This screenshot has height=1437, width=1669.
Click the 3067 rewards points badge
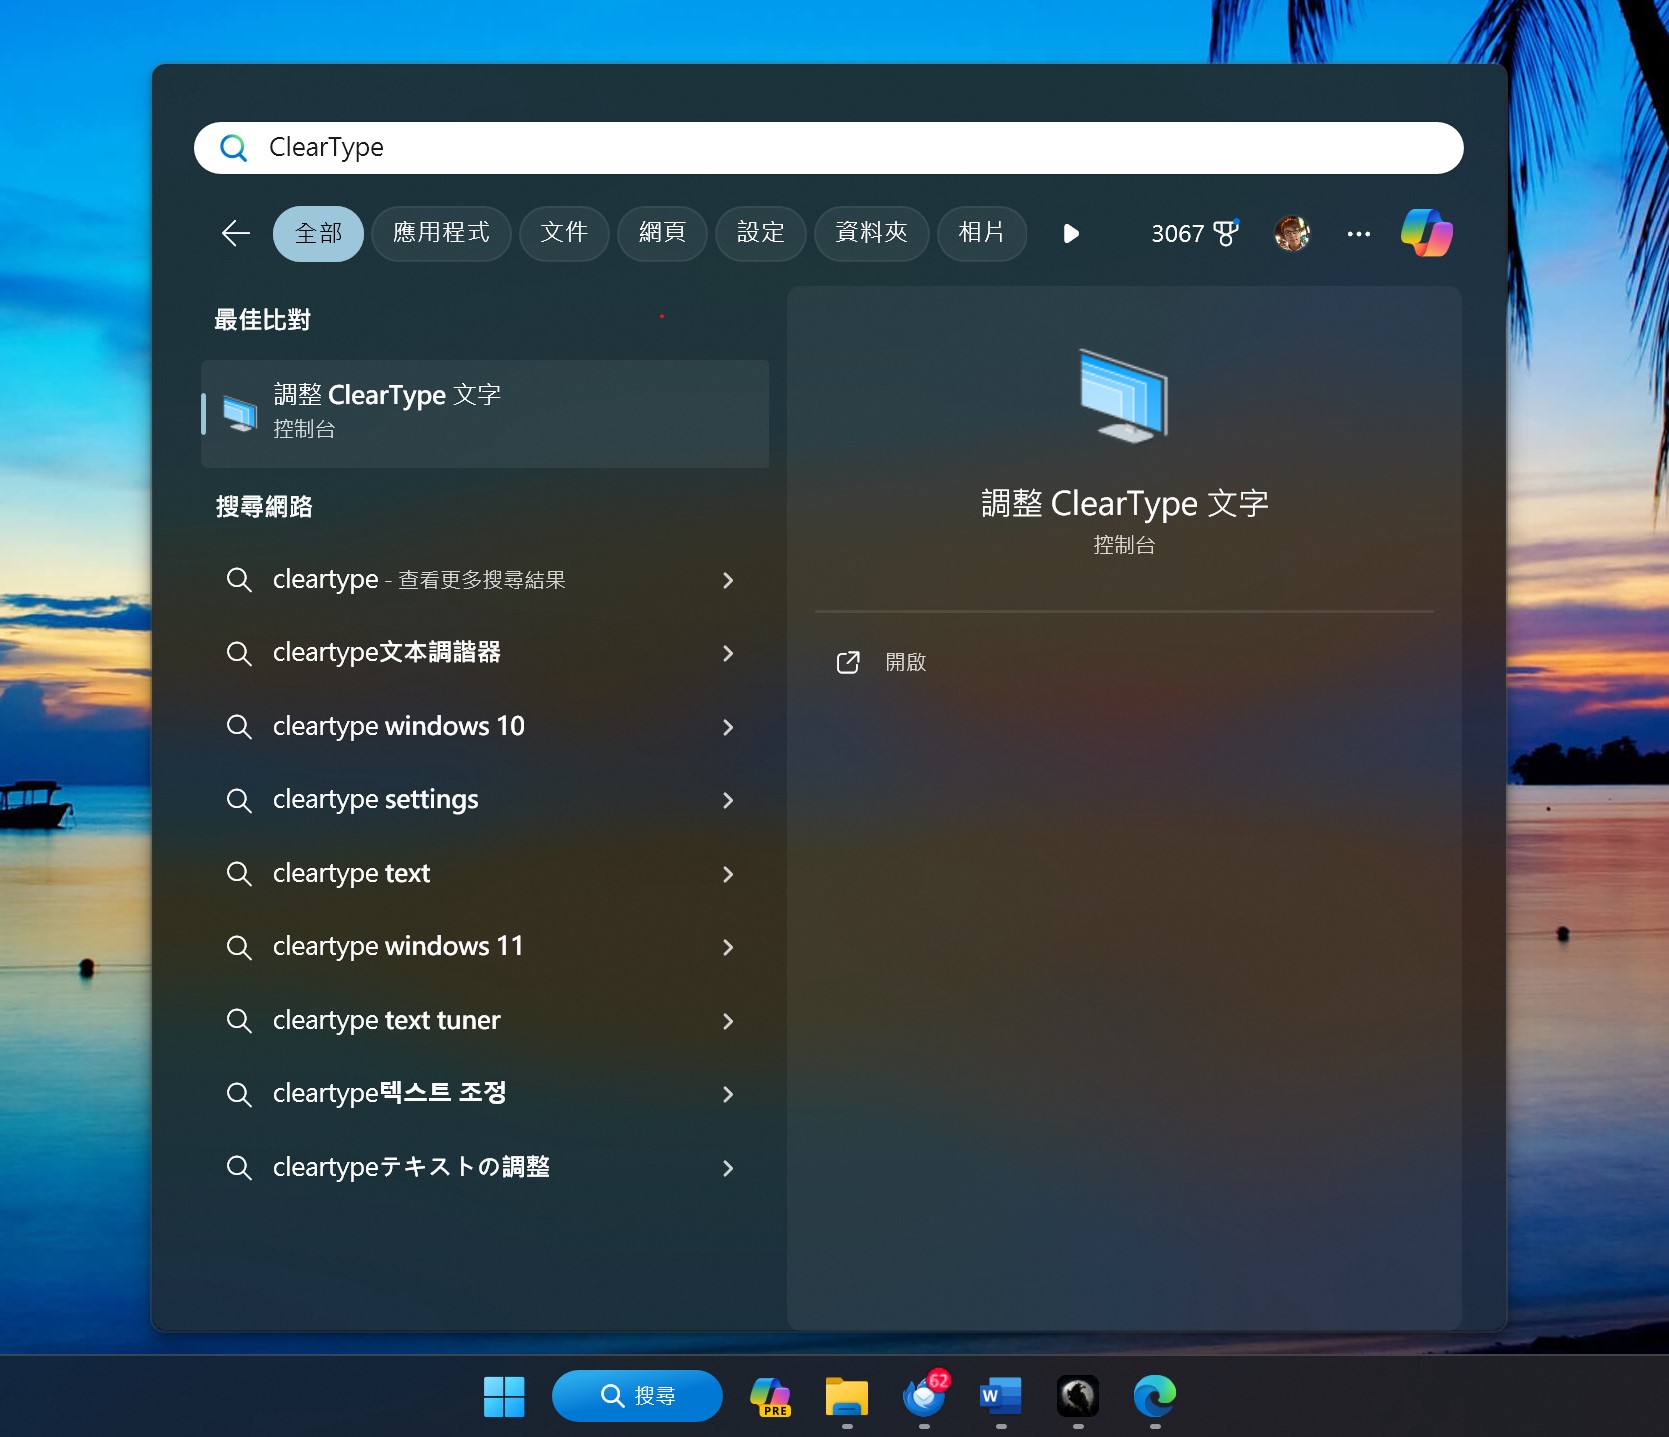pyautogui.click(x=1194, y=234)
